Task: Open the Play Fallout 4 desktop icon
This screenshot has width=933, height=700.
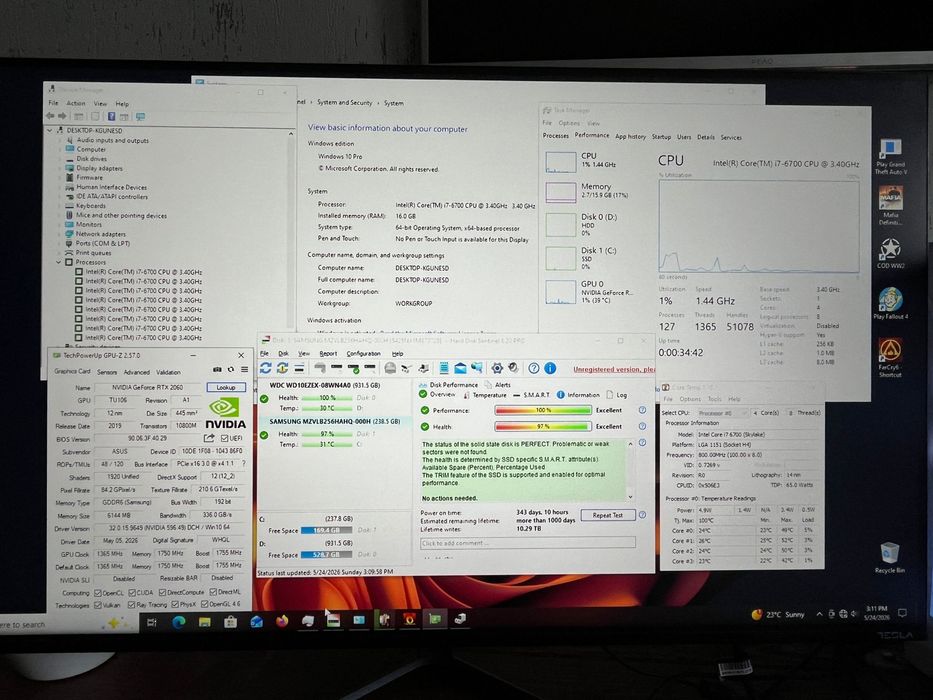Action: coord(890,304)
